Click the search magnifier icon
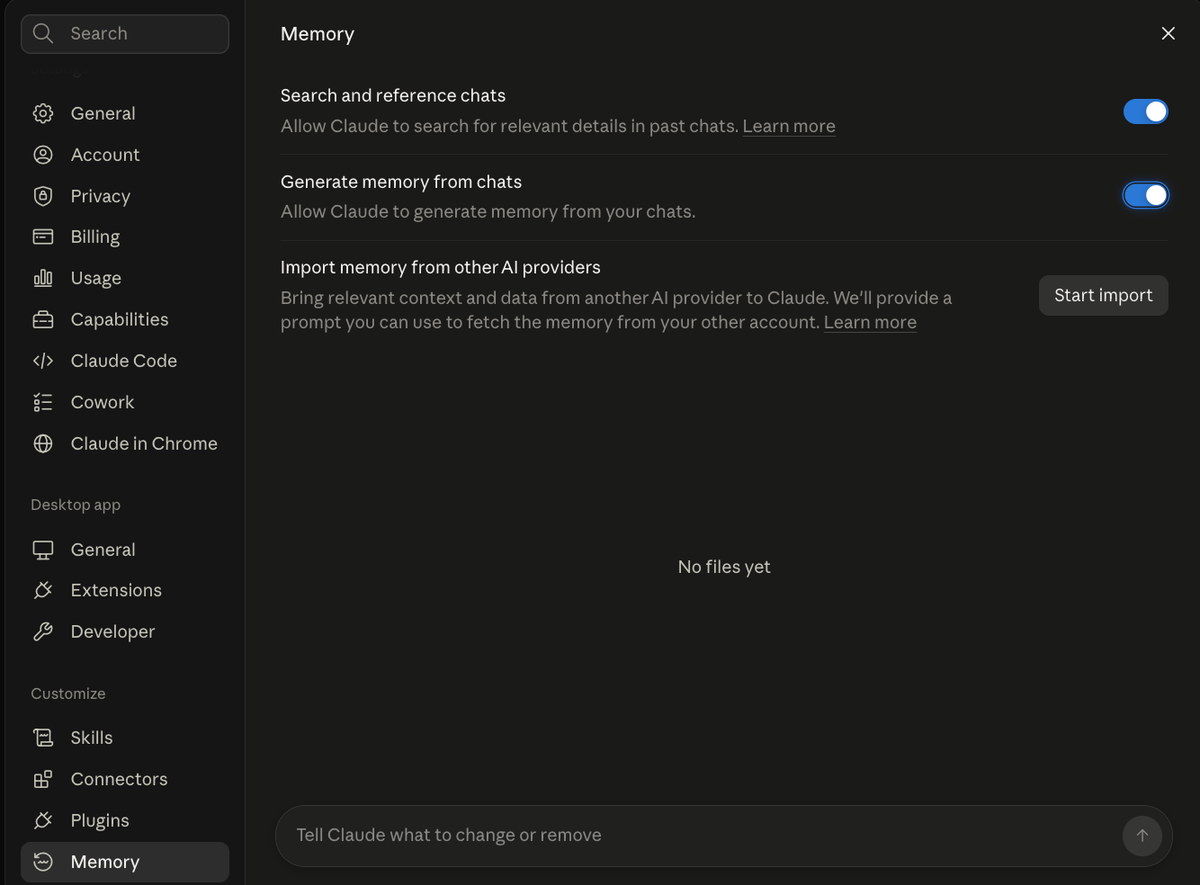 pos(43,33)
